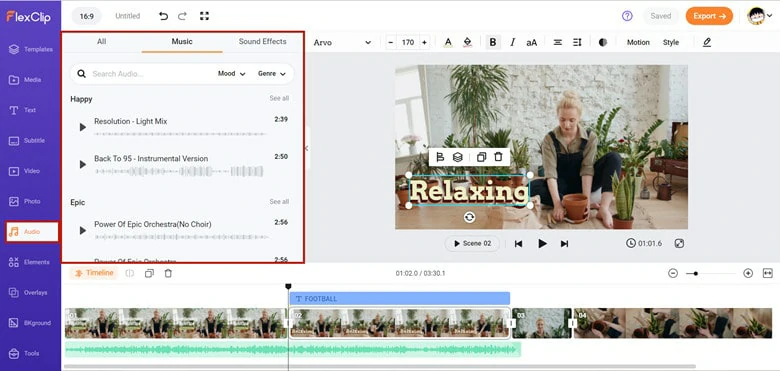The image size is (780, 371).
Task: Open the Text sidebar panel
Action: click(22, 110)
